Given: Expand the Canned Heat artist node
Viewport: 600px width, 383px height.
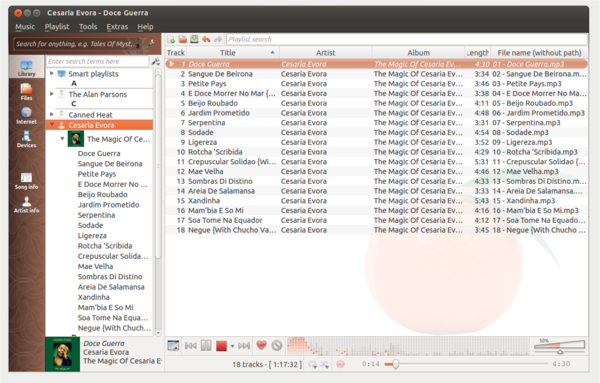Looking at the screenshot, I should click(52, 114).
